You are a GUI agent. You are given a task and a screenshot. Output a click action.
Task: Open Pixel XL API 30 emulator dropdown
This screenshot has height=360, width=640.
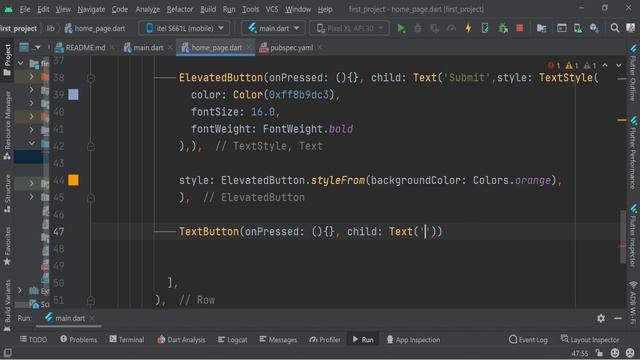pos(349,28)
